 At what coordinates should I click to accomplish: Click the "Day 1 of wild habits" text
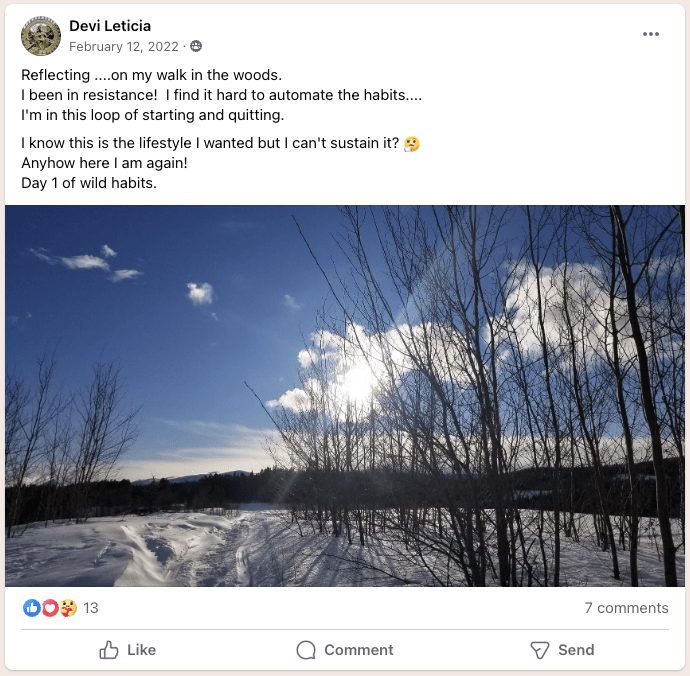click(x=89, y=183)
